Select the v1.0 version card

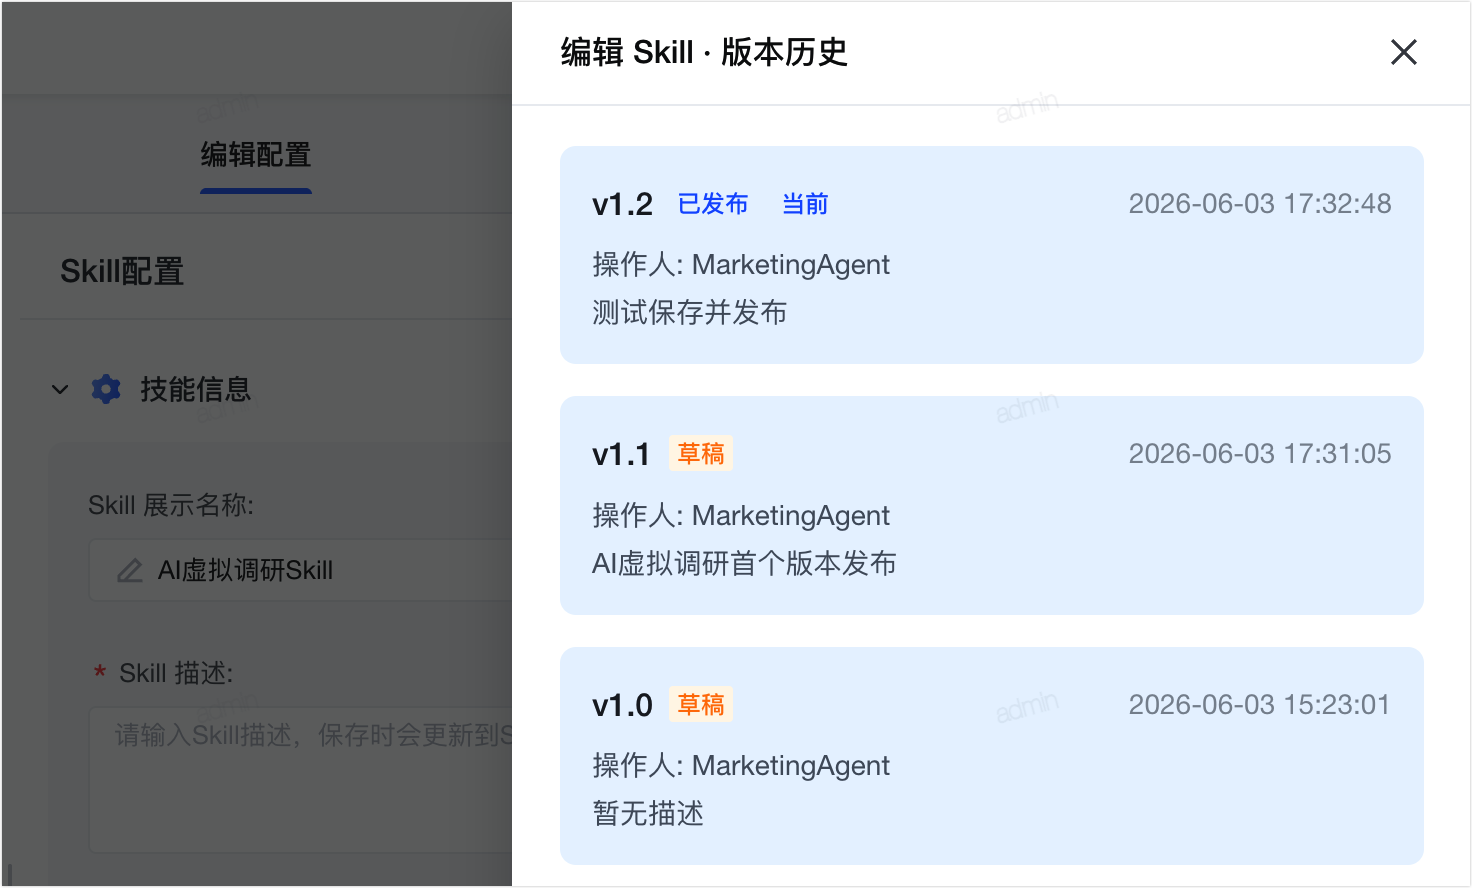point(992,756)
